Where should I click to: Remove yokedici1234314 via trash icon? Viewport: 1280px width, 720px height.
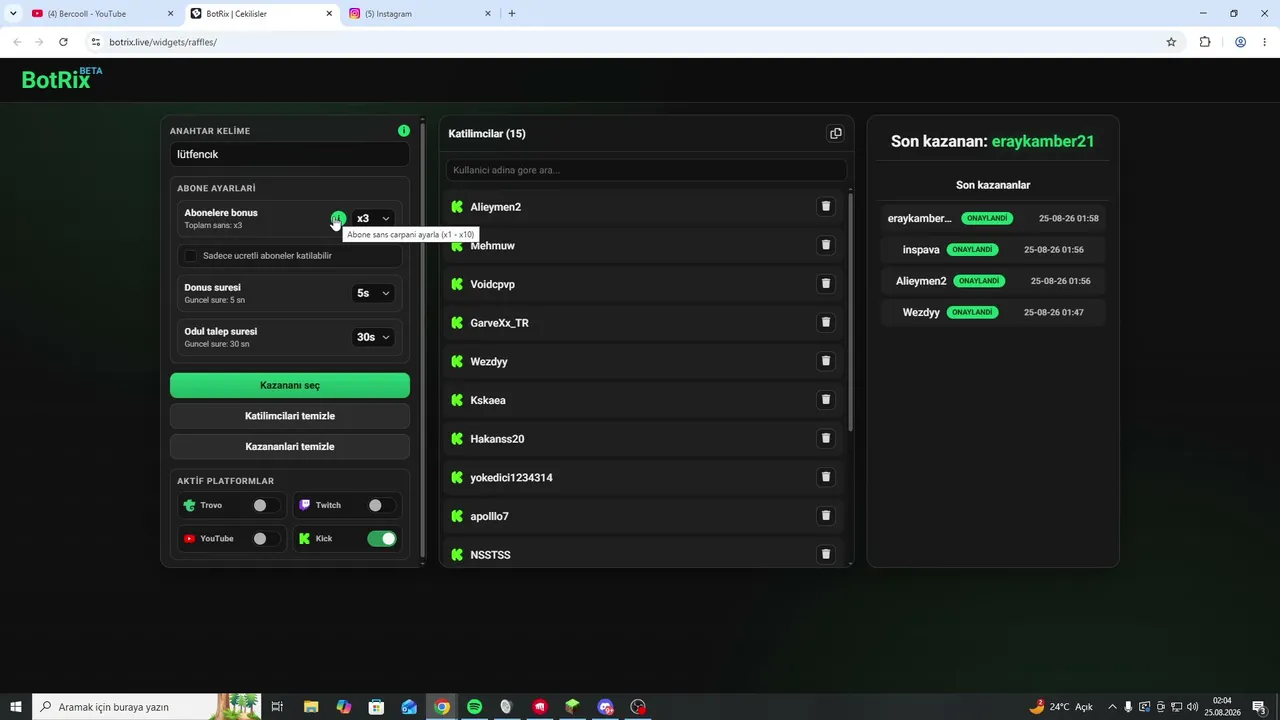coord(826,477)
